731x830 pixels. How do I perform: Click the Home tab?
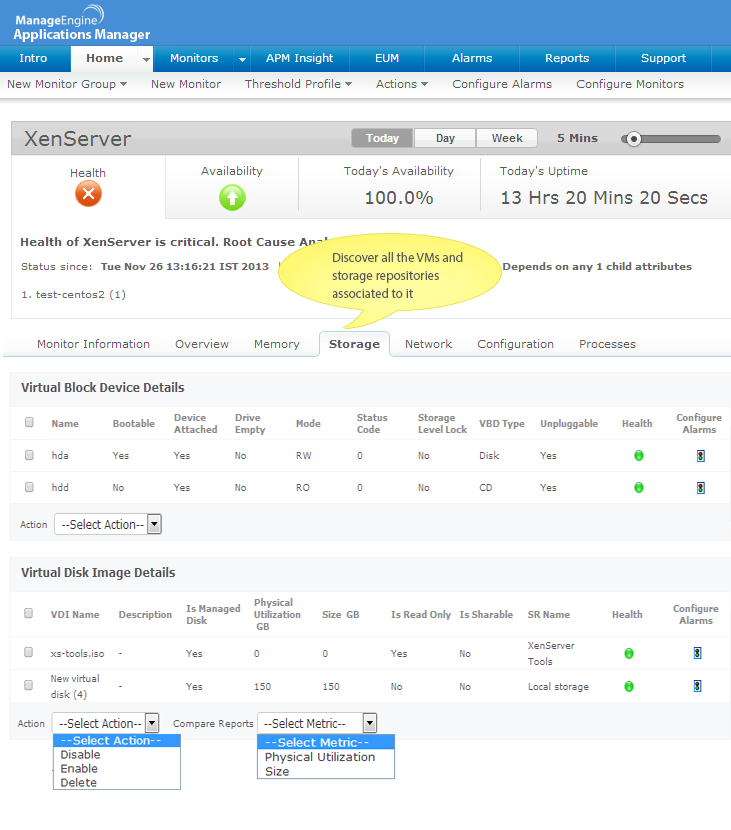(x=104, y=58)
